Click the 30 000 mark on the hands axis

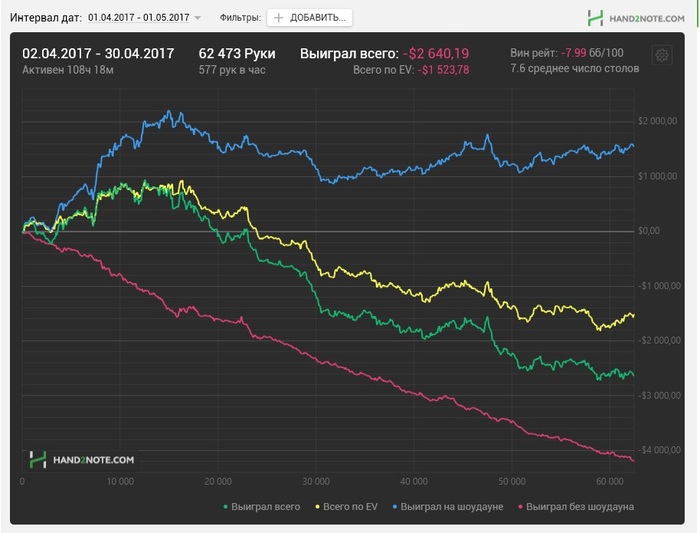pyautogui.click(x=315, y=480)
